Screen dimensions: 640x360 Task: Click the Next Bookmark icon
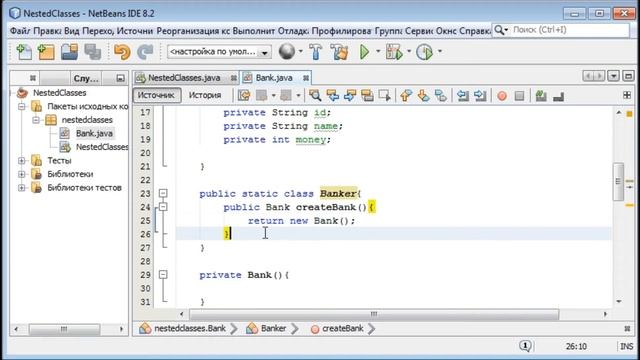point(423,96)
